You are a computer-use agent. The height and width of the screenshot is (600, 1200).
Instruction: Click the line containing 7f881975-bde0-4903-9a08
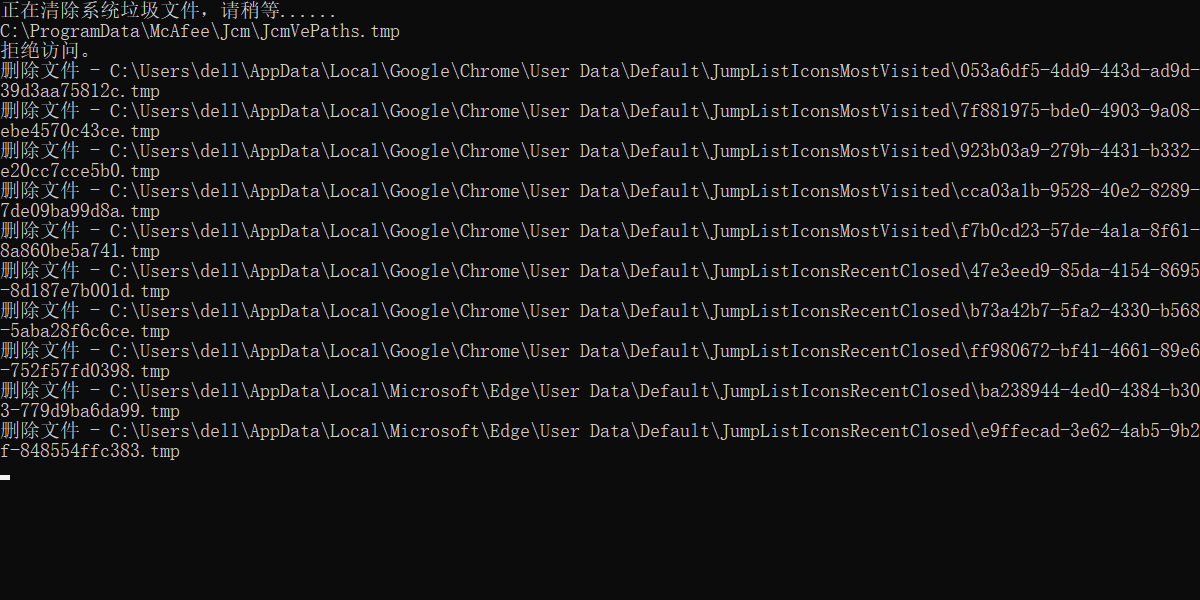[600, 111]
